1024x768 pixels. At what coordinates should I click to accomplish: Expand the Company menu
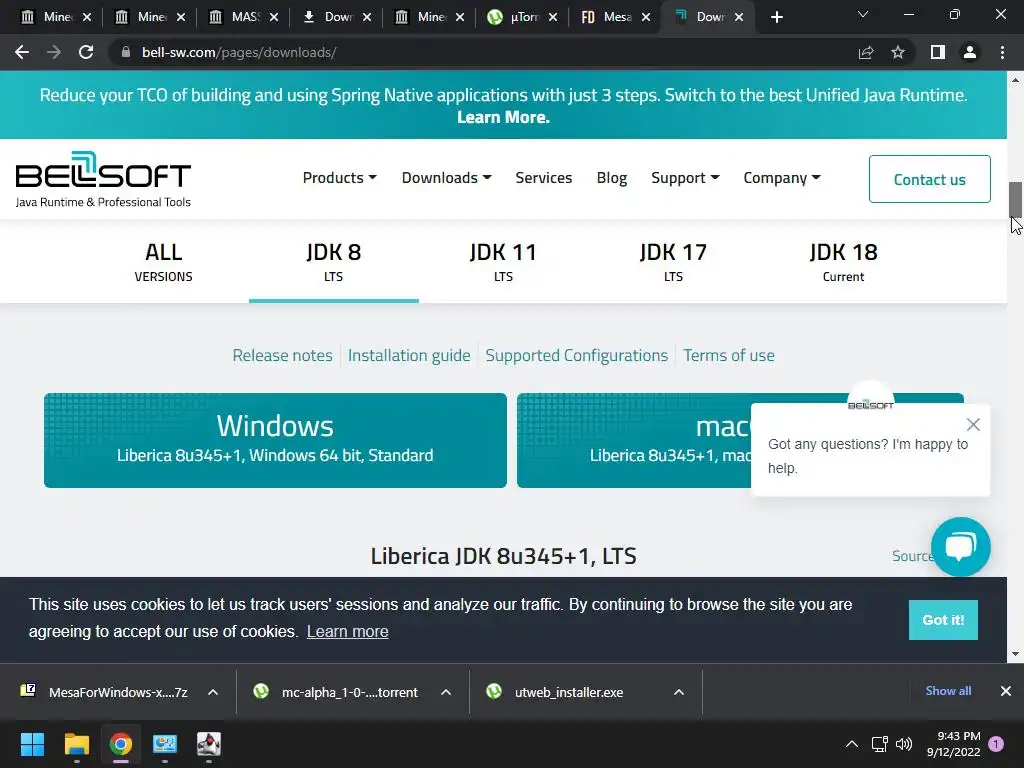tap(782, 178)
